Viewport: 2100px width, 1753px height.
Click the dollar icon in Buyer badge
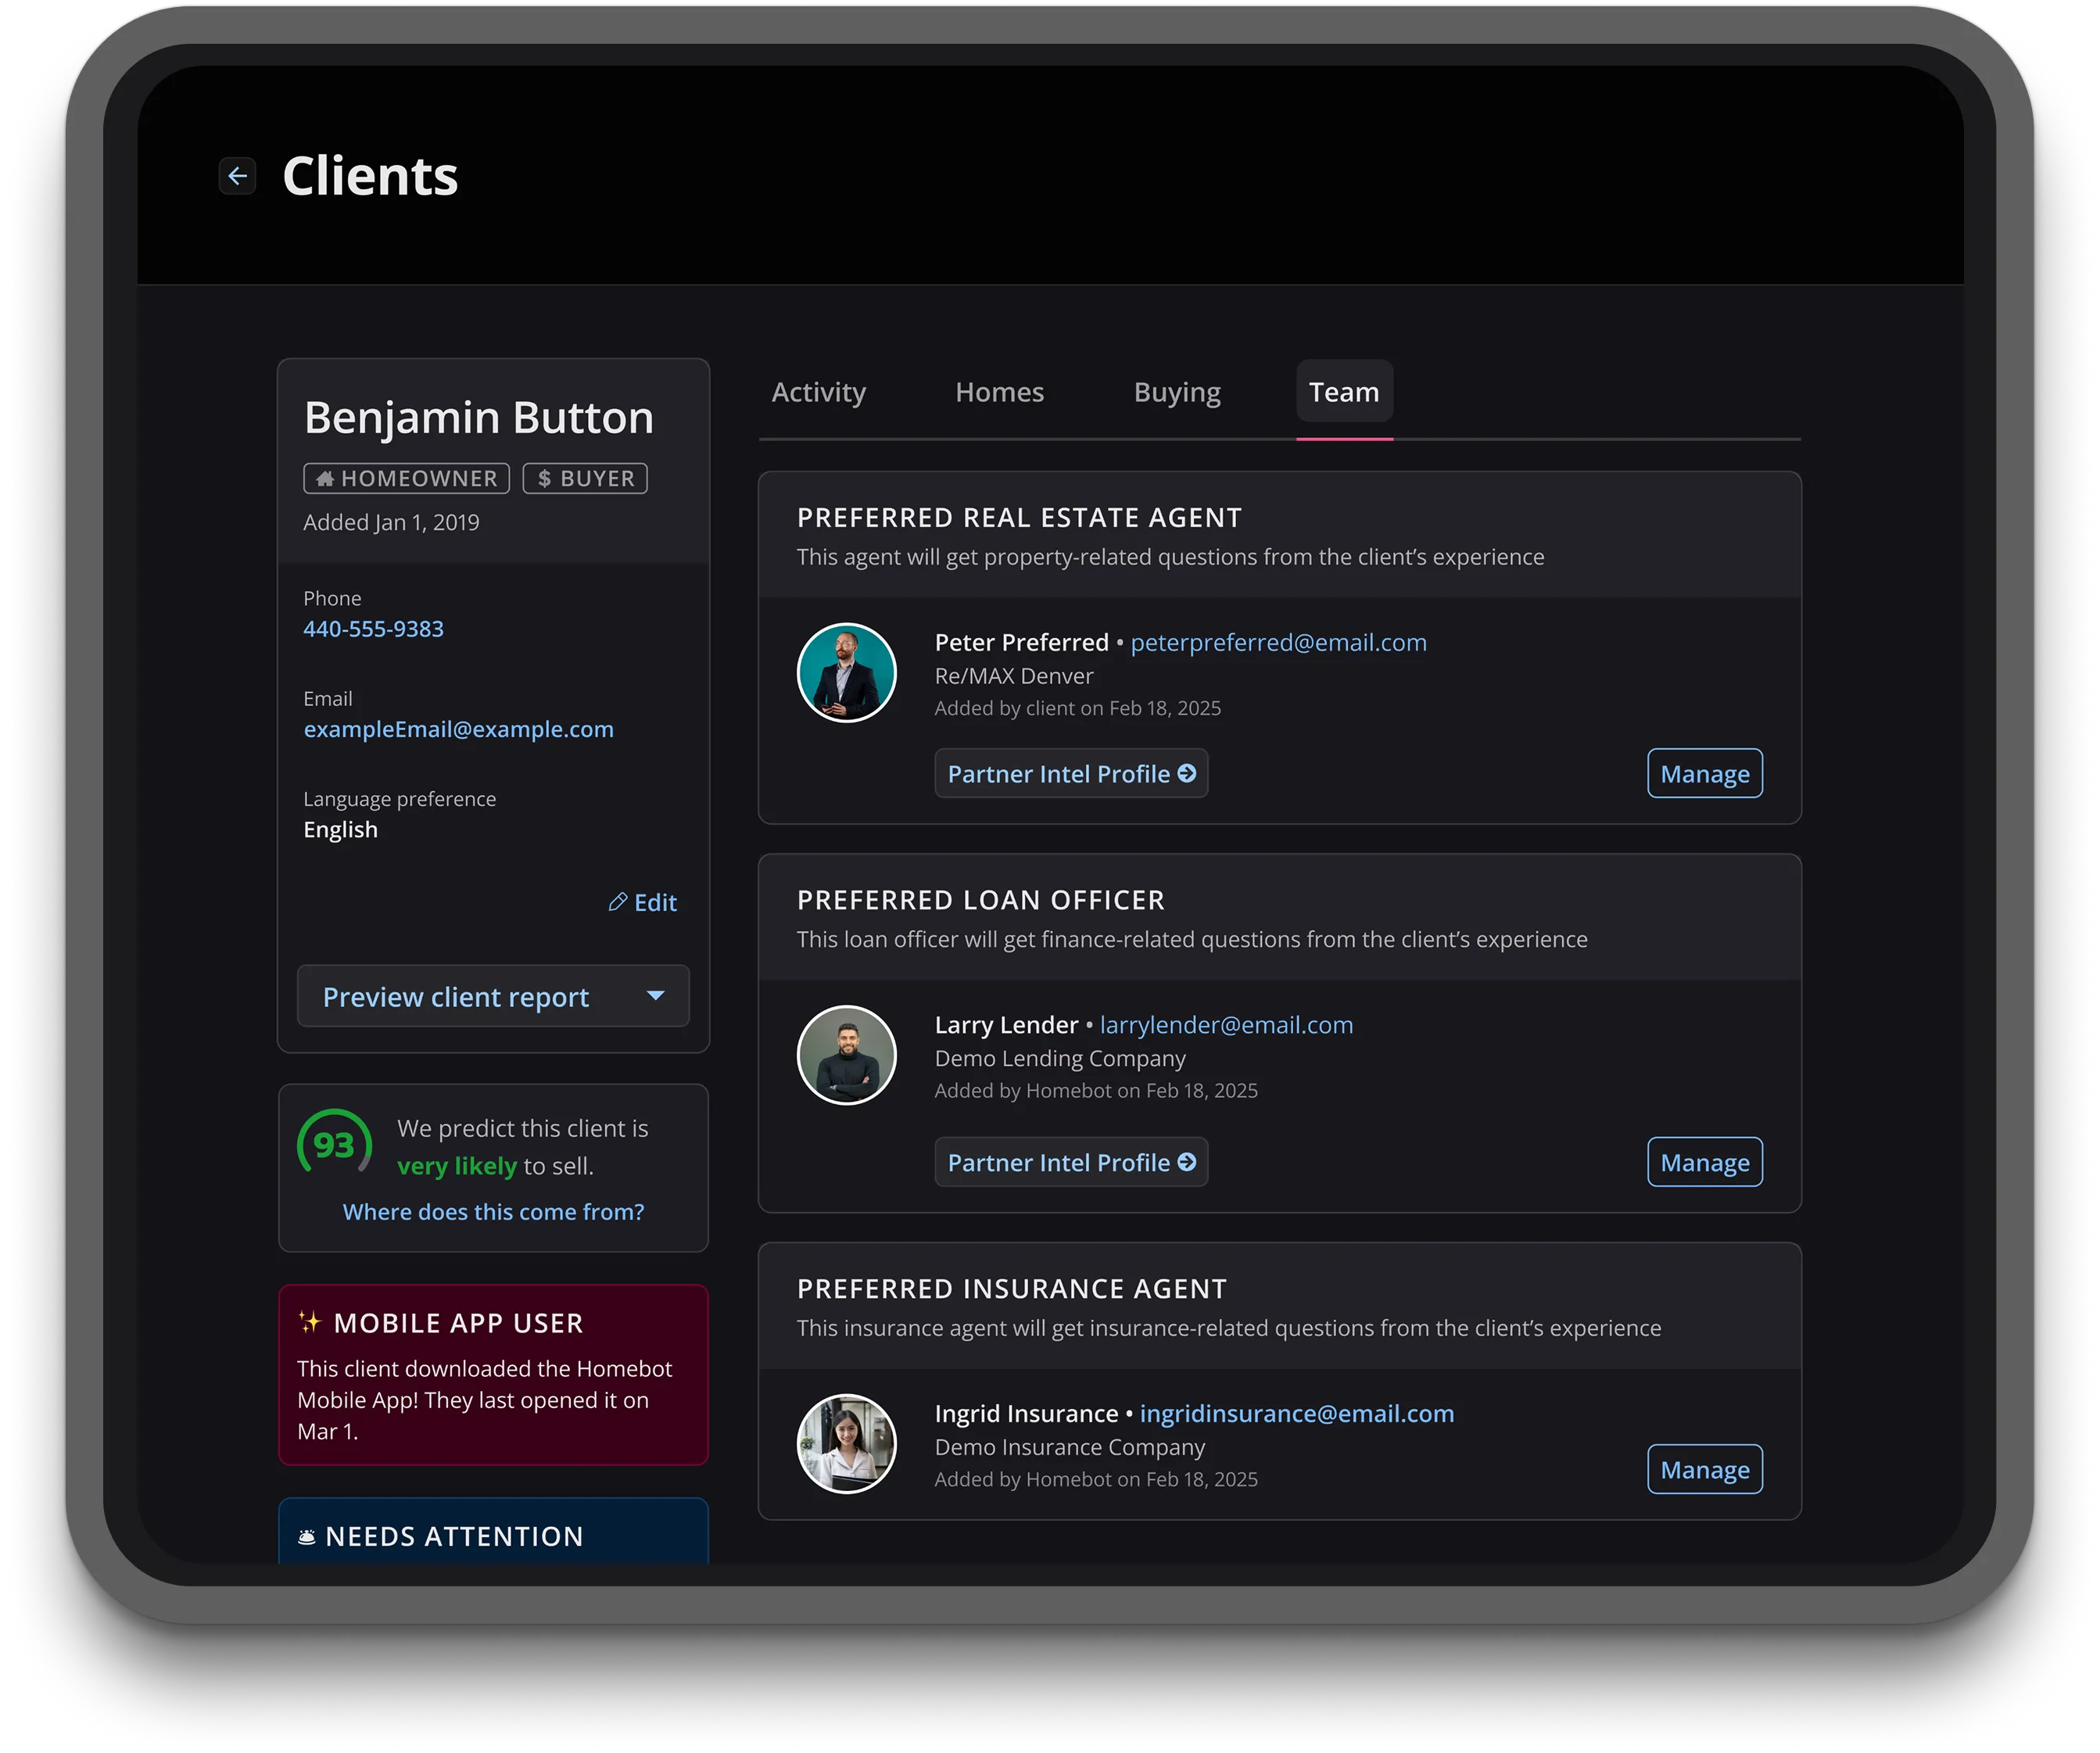pyautogui.click(x=544, y=479)
